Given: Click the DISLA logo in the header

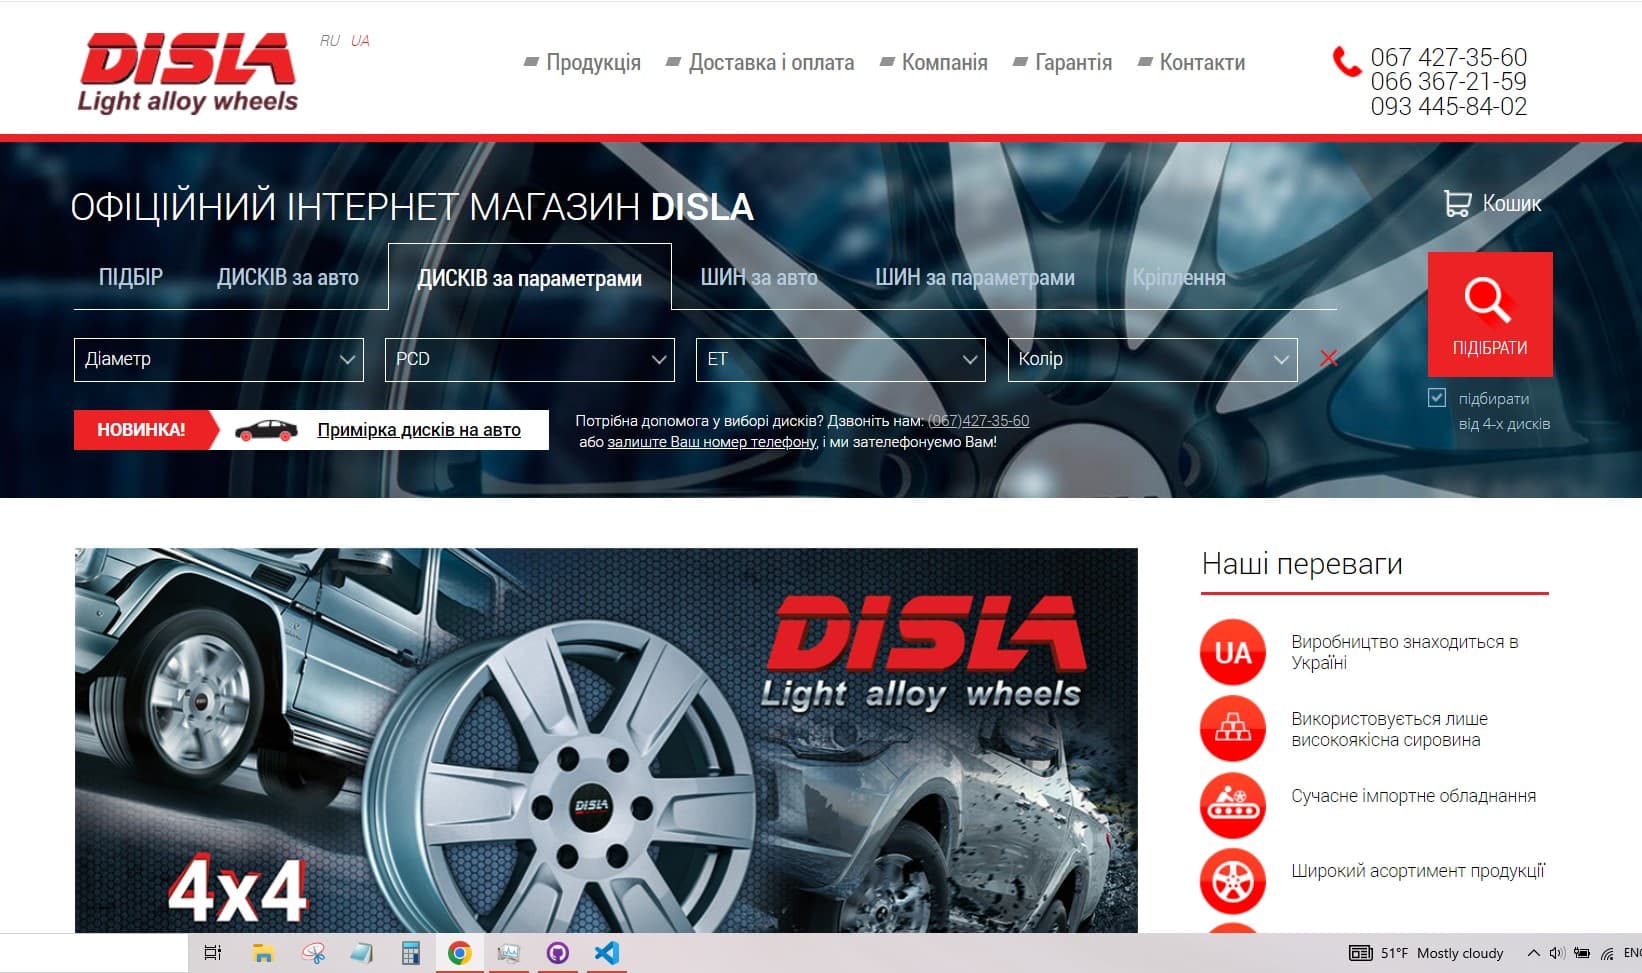Looking at the screenshot, I should [188, 72].
